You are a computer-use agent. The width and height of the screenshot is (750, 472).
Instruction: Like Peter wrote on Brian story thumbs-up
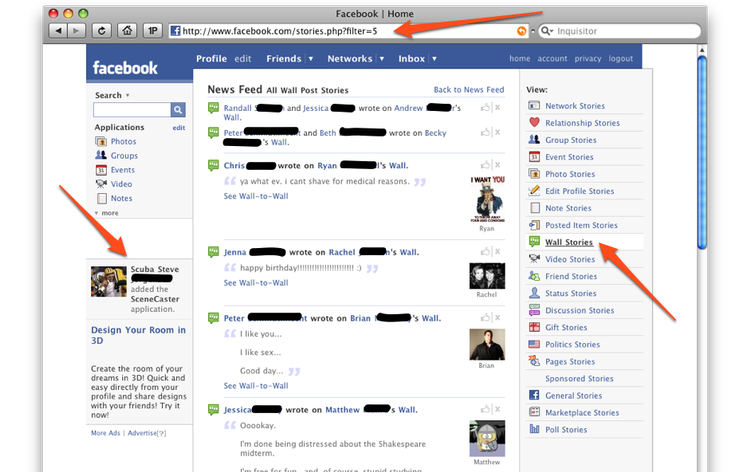click(x=485, y=318)
